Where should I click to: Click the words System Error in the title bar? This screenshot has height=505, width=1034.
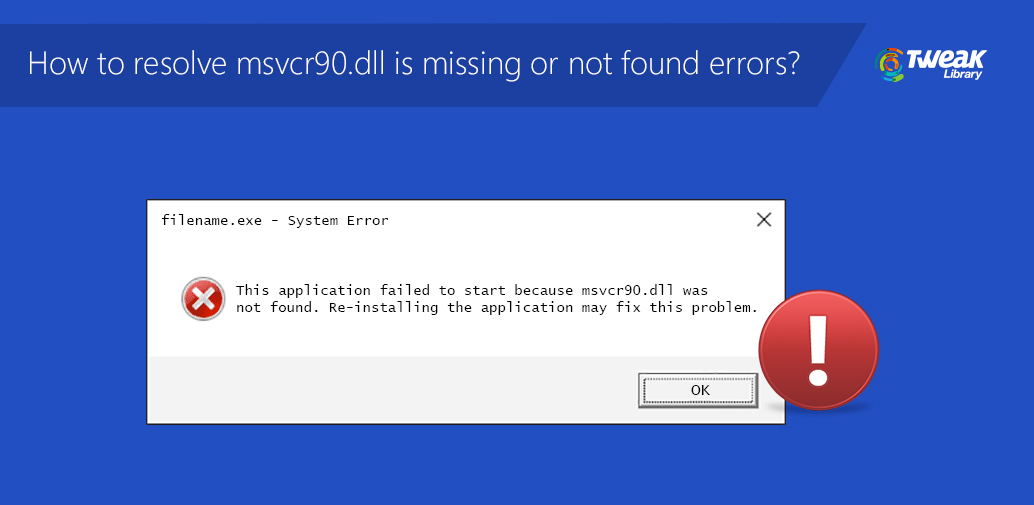coord(338,220)
